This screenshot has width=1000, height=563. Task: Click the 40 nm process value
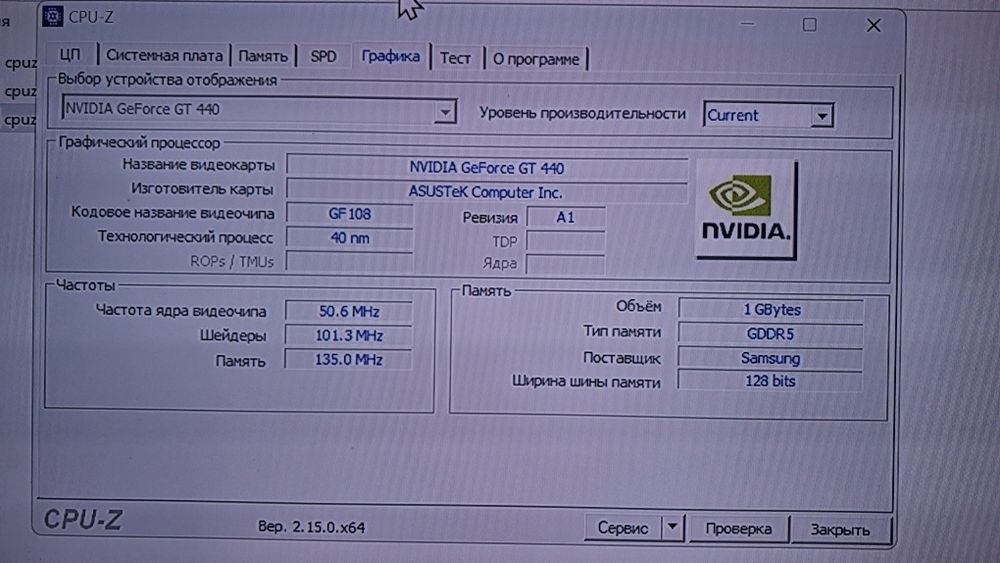[x=349, y=238]
